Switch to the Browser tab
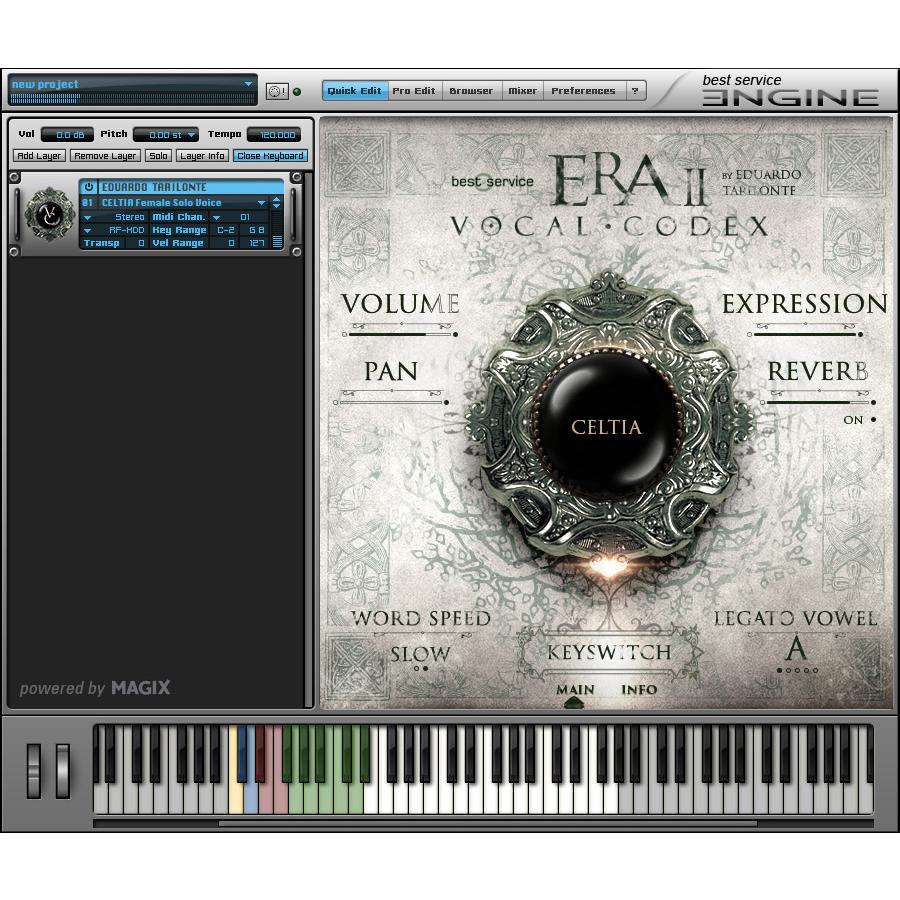Screen dimensions: 900x900 pos(471,90)
